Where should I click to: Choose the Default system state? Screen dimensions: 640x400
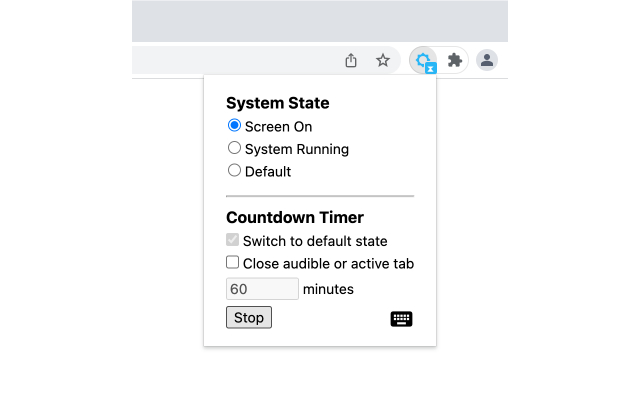(235, 171)
